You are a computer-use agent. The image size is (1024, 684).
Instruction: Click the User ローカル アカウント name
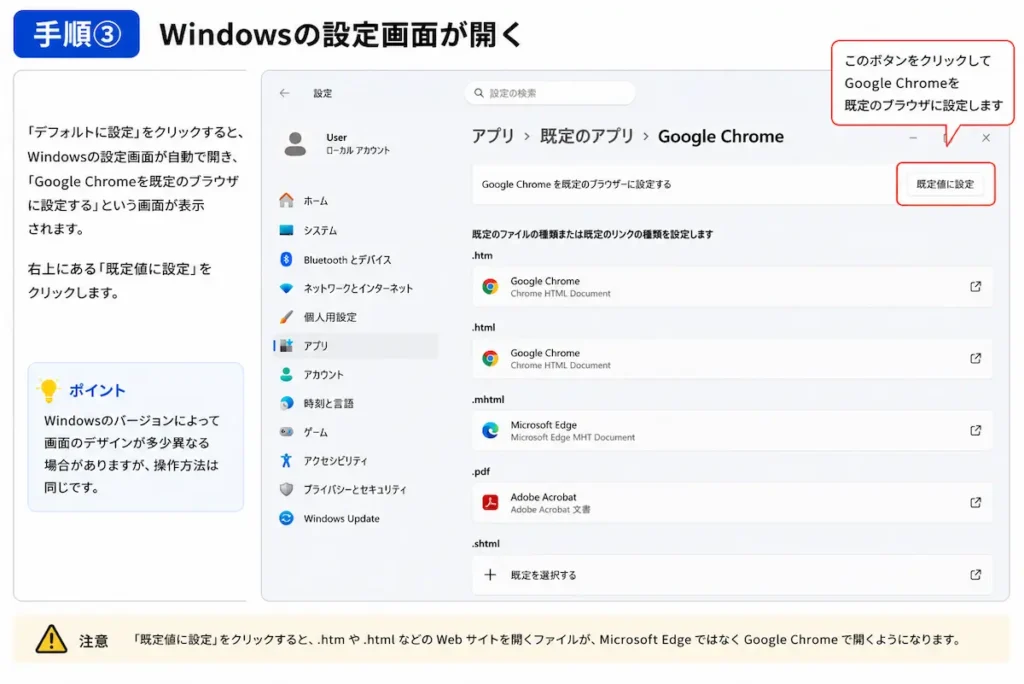point(357,143)
